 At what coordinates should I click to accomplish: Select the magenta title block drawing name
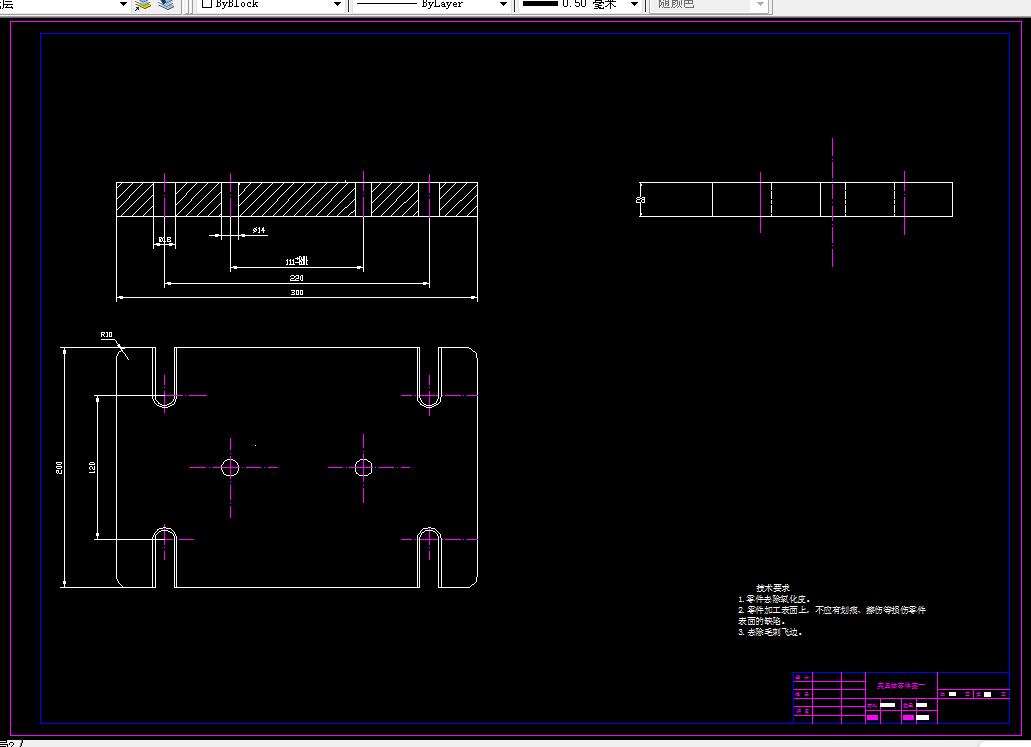(x=901, y=685)
